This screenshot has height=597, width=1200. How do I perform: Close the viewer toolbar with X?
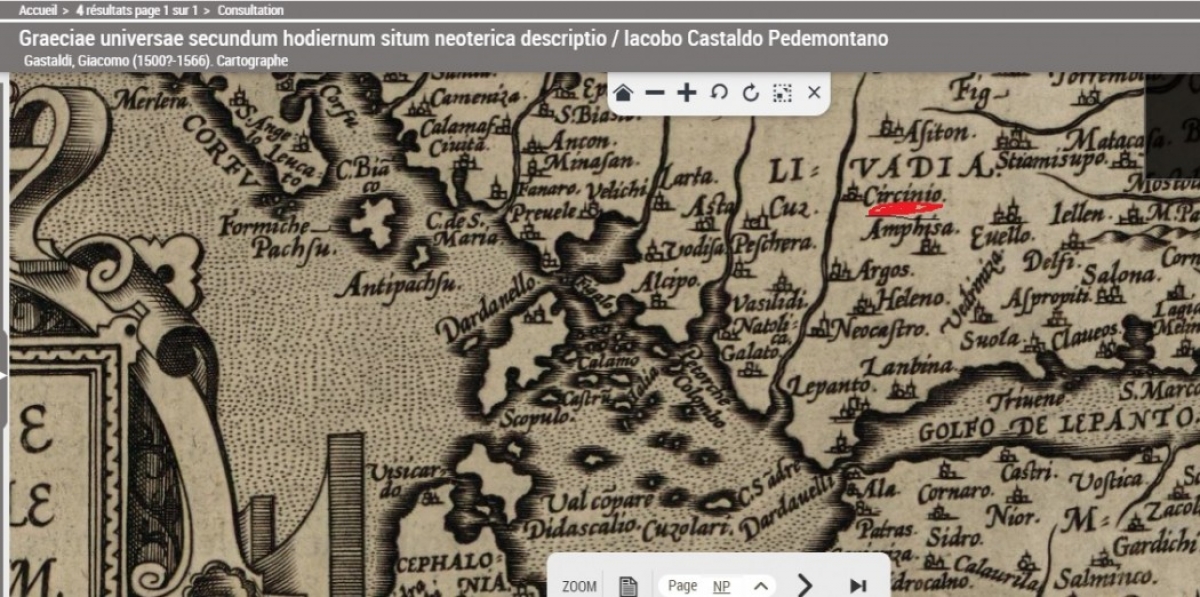click(x=814, y=93)
